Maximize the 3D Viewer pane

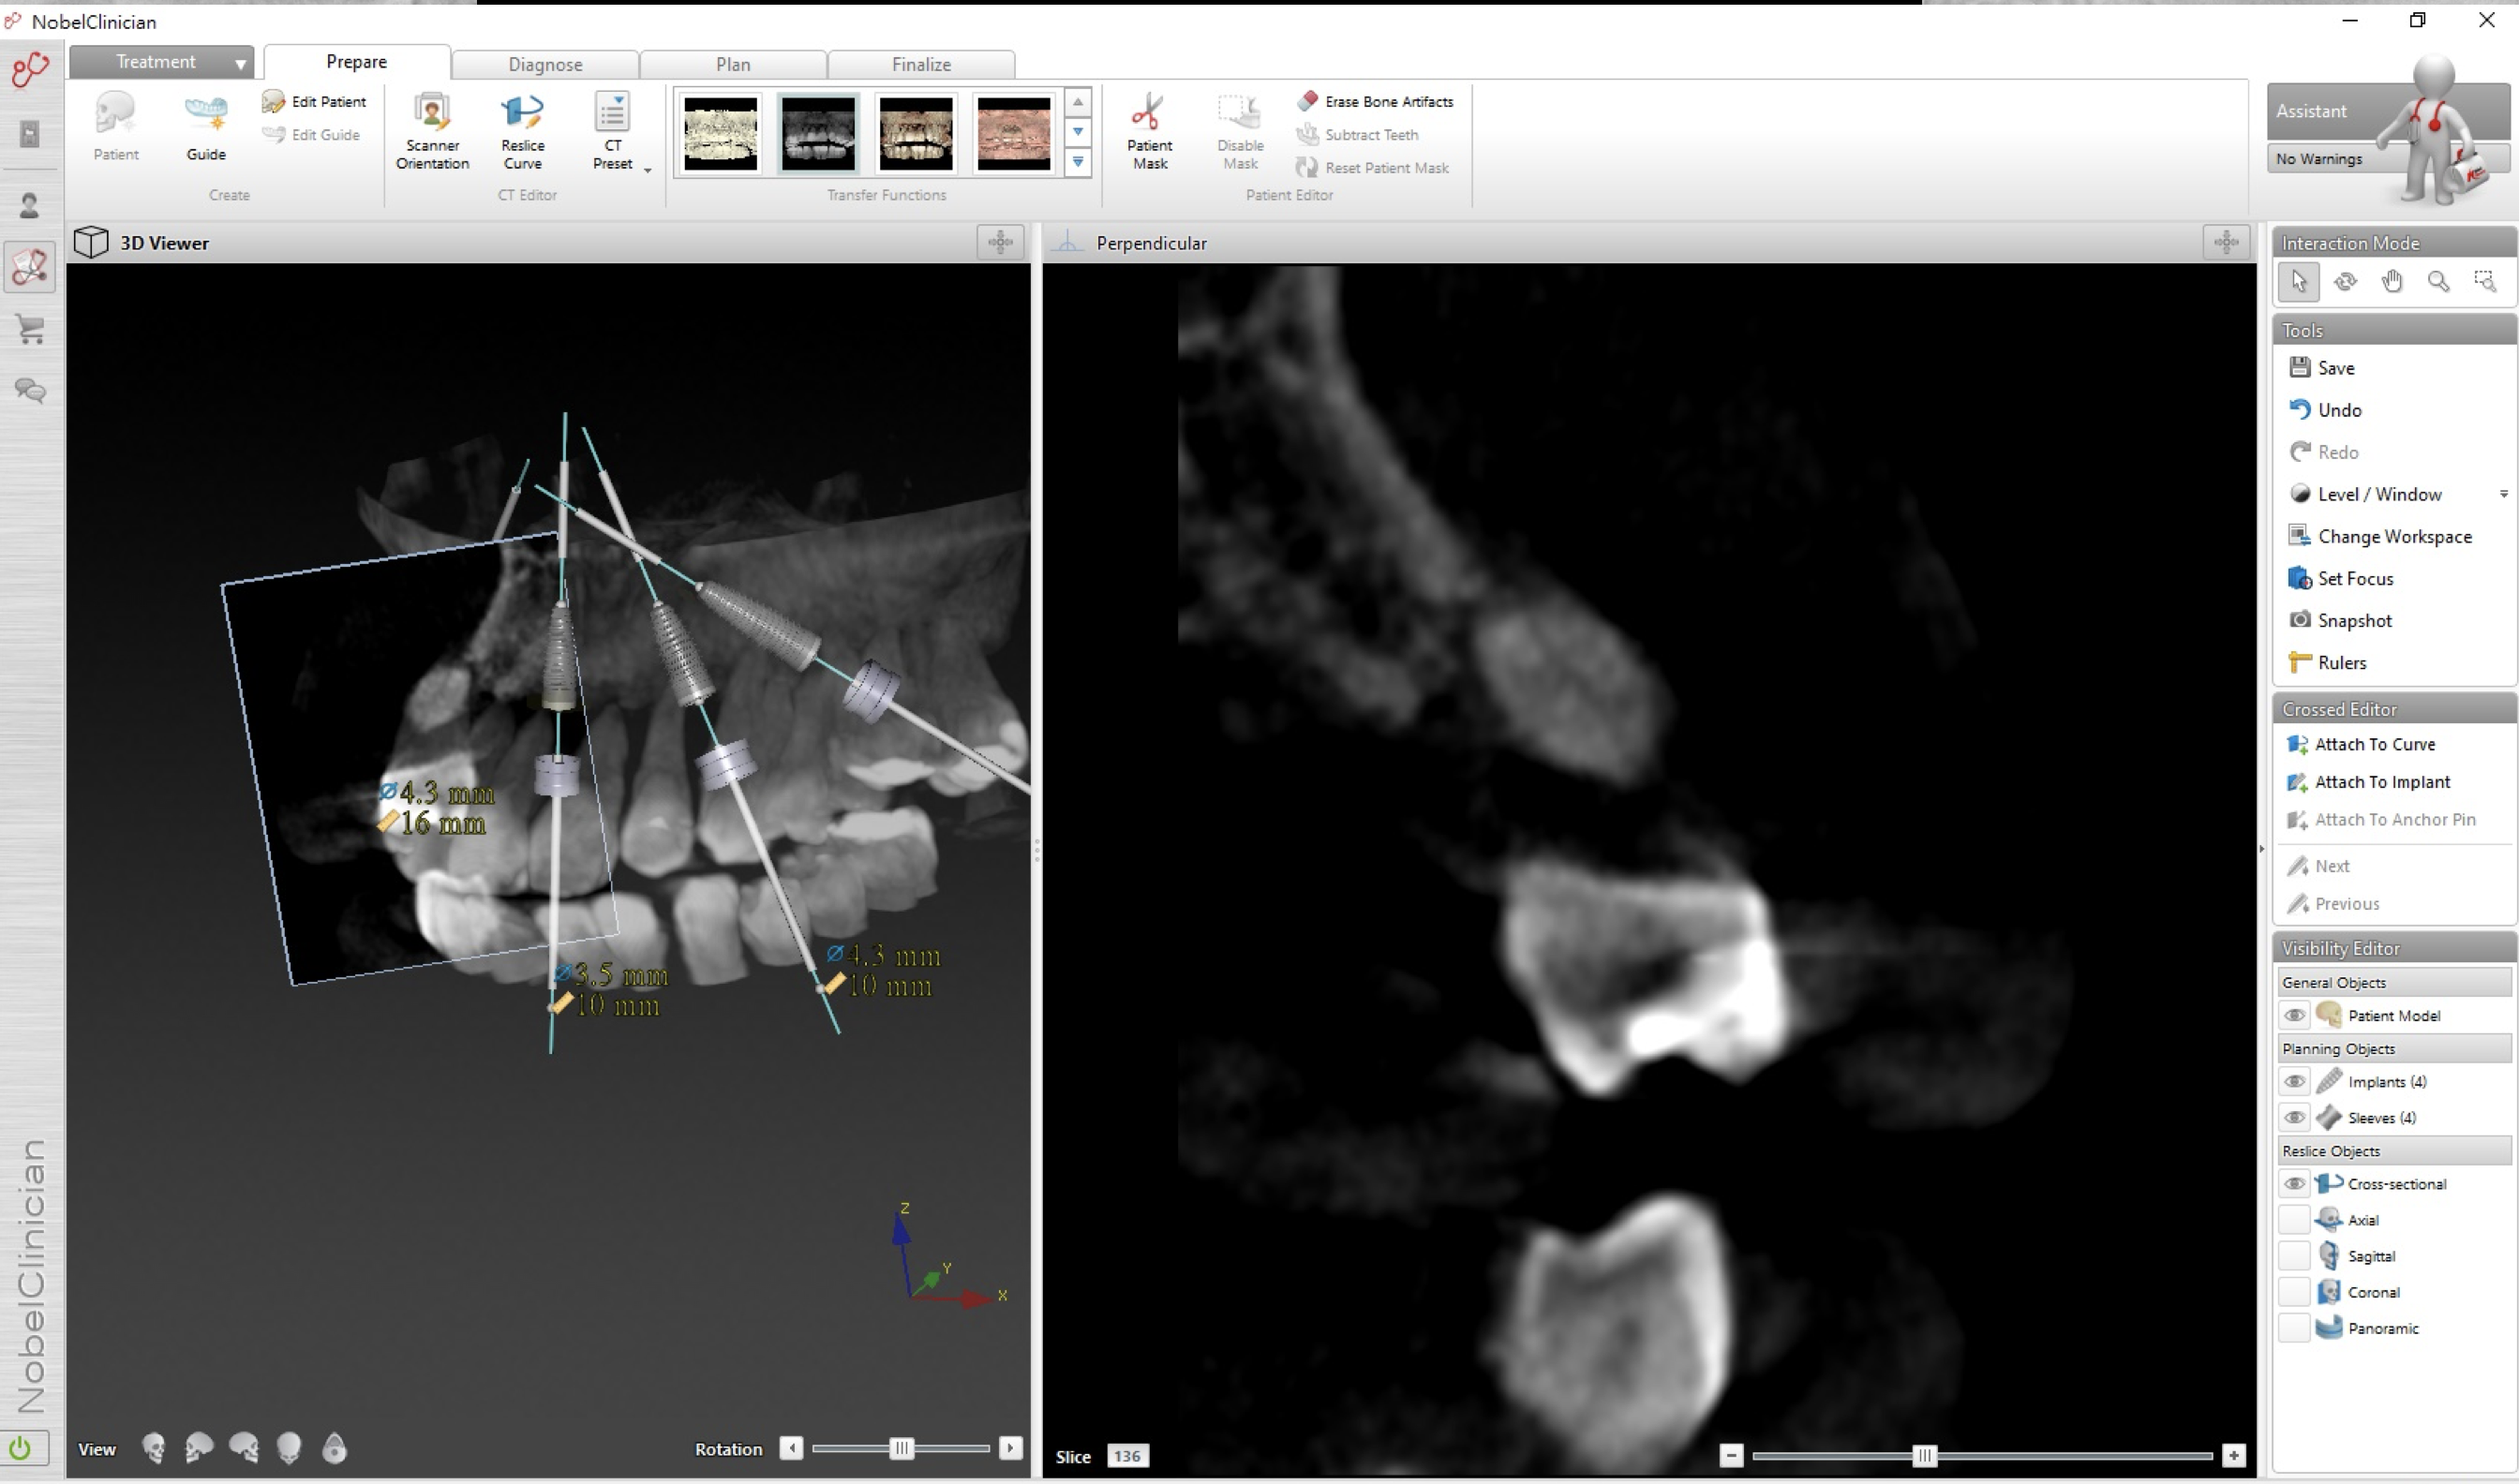(1000, 242)
